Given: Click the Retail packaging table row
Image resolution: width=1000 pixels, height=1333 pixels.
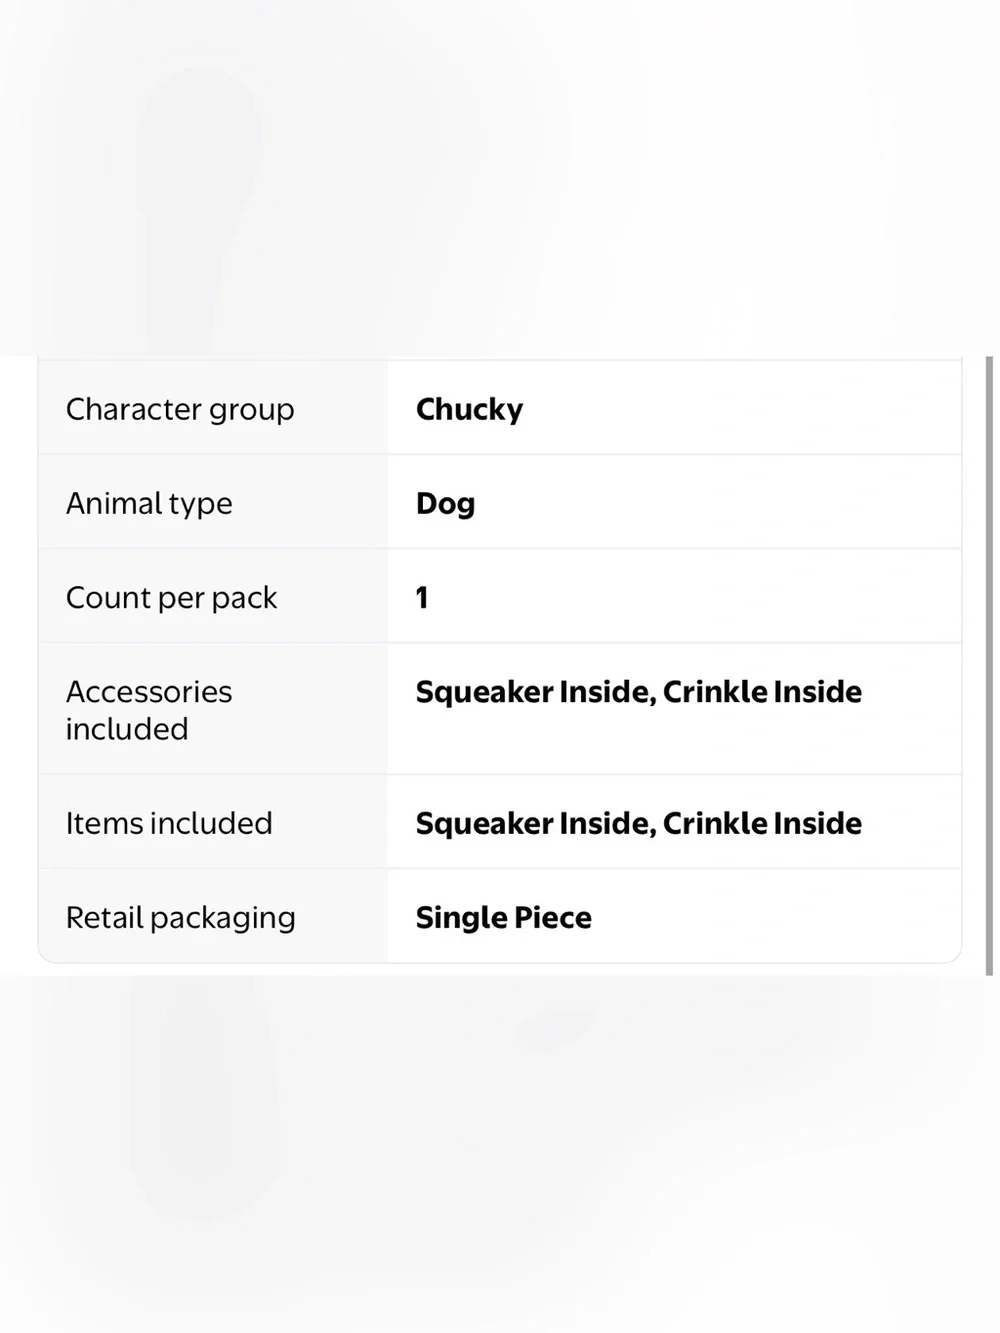Looking at the screenshot, I should 500,916.
